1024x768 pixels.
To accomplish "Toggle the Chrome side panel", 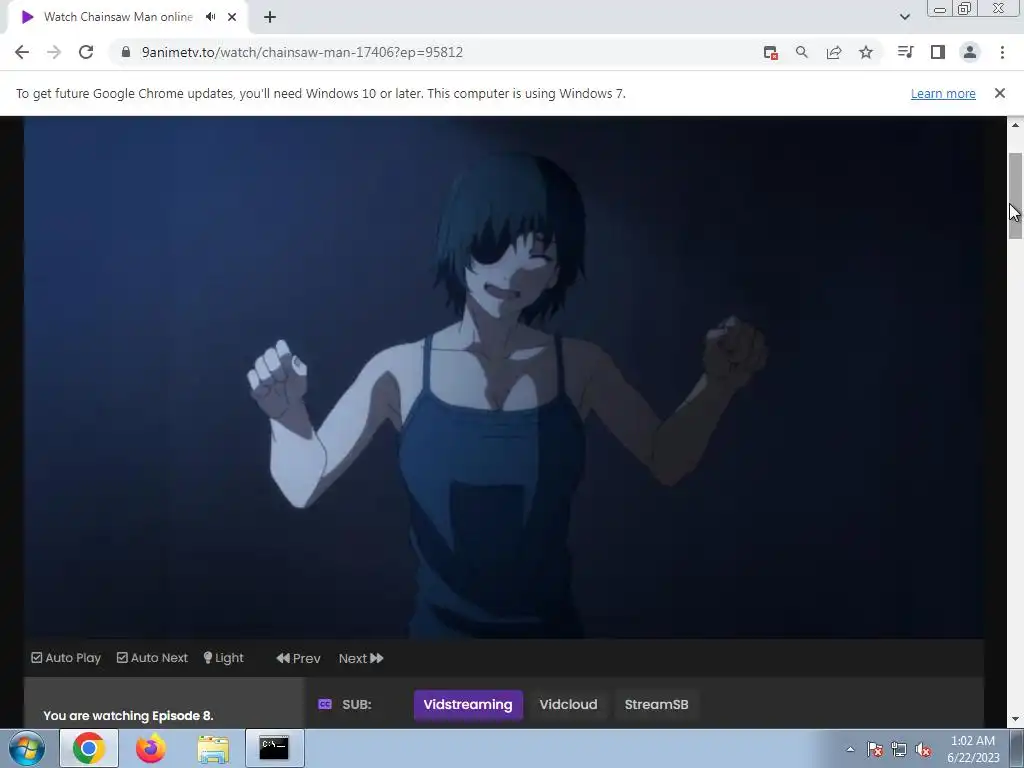I will [938, 52].
